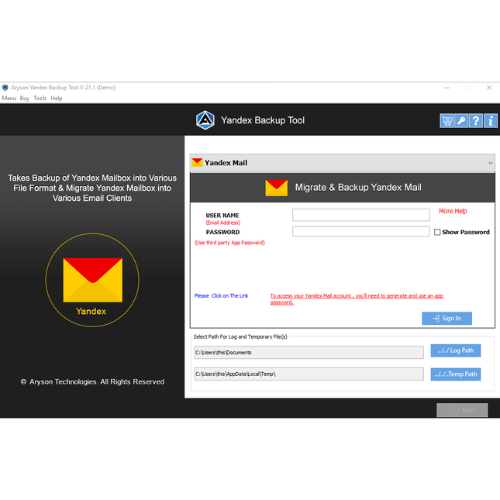Open the key activation icon
This screenshot has width=500, height=500.
tap(462, 121)
